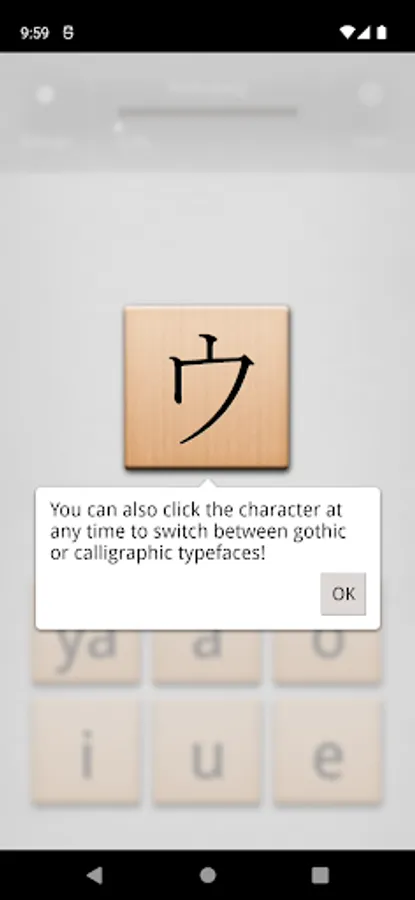Dismiss the typeface tip with OK
Screen dimensions: 415x900
pyautogui.click(x=343, y=593)
